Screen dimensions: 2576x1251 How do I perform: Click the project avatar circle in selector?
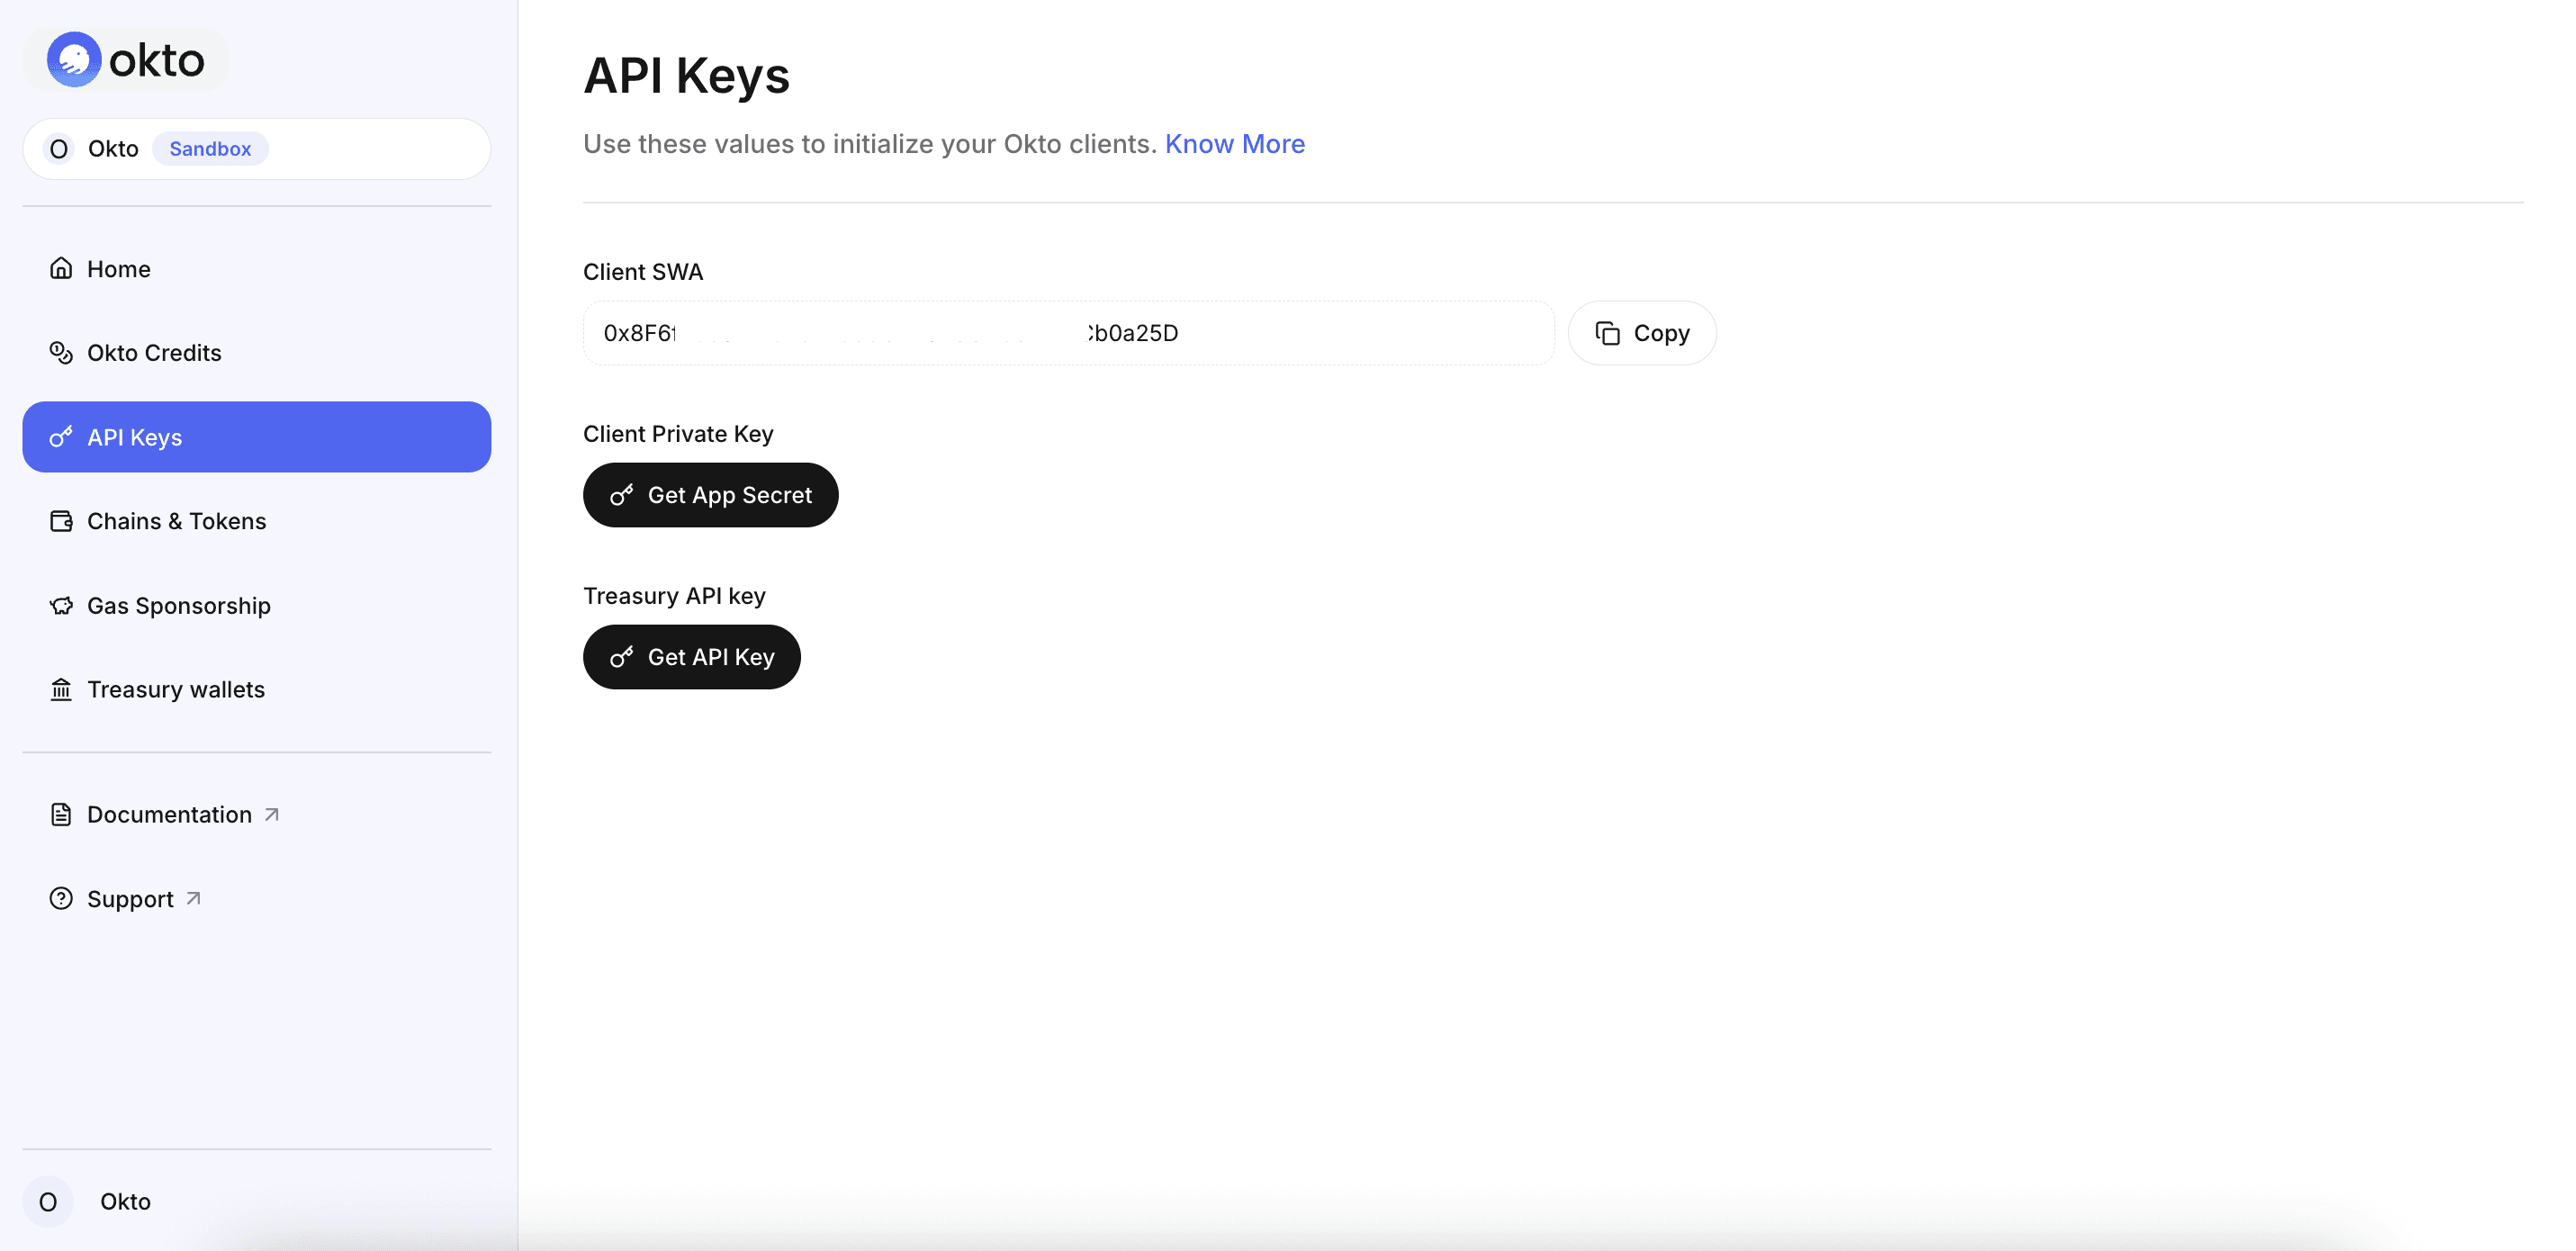tap(59, 149)
